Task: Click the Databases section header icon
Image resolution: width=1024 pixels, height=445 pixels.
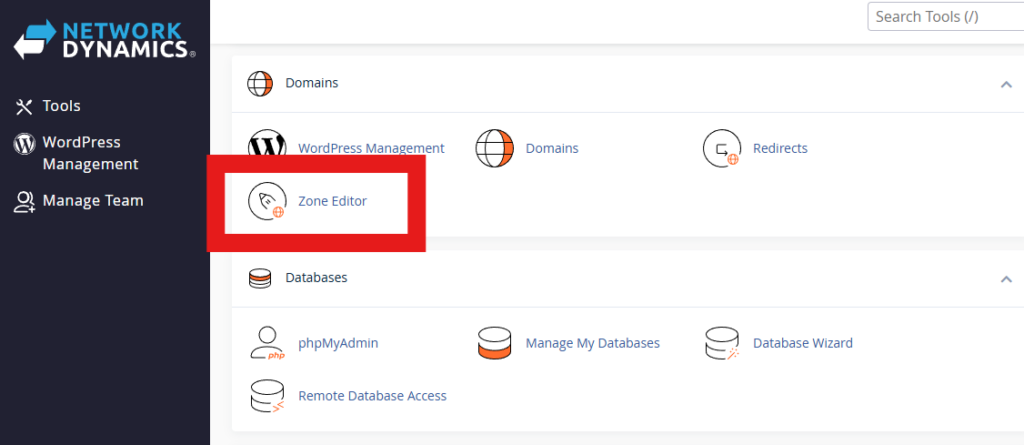Action: (260, 278)
